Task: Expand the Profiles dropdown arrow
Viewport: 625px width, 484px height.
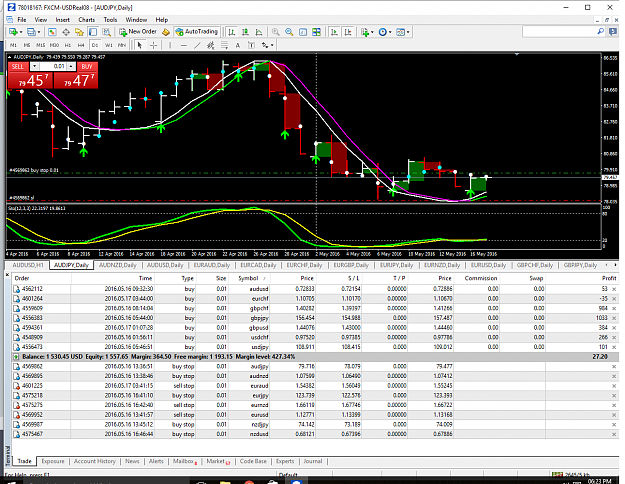Action: [x=39, y=32]
